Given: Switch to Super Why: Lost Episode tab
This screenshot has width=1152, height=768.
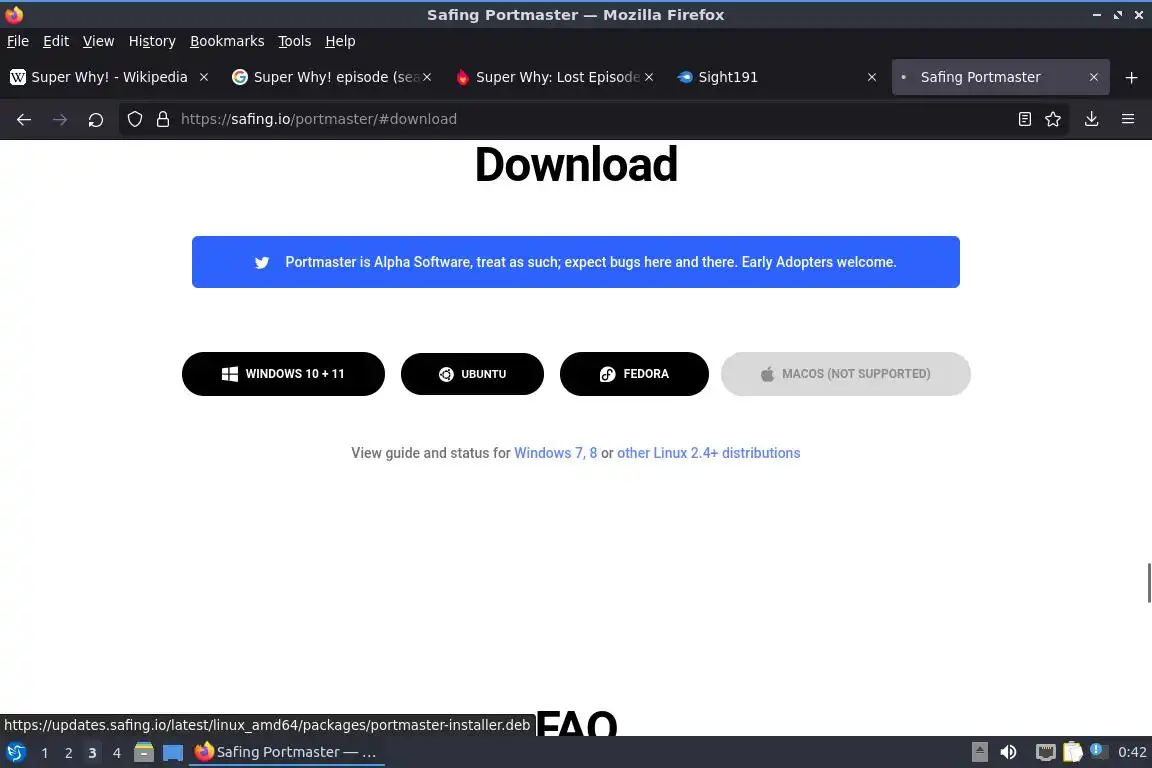Looking at the screenshot, I should [x=555, y=77].
